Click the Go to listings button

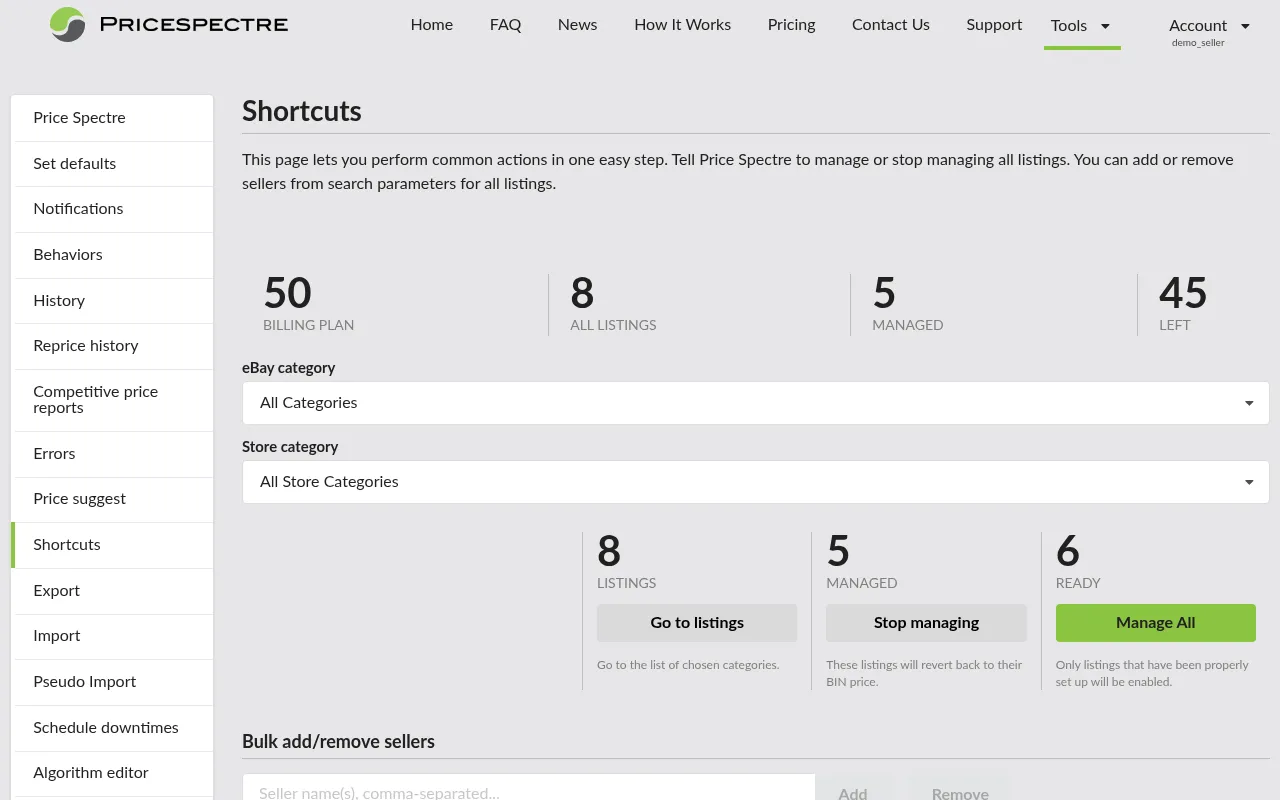pyautogui.click(x=697, y=622)
